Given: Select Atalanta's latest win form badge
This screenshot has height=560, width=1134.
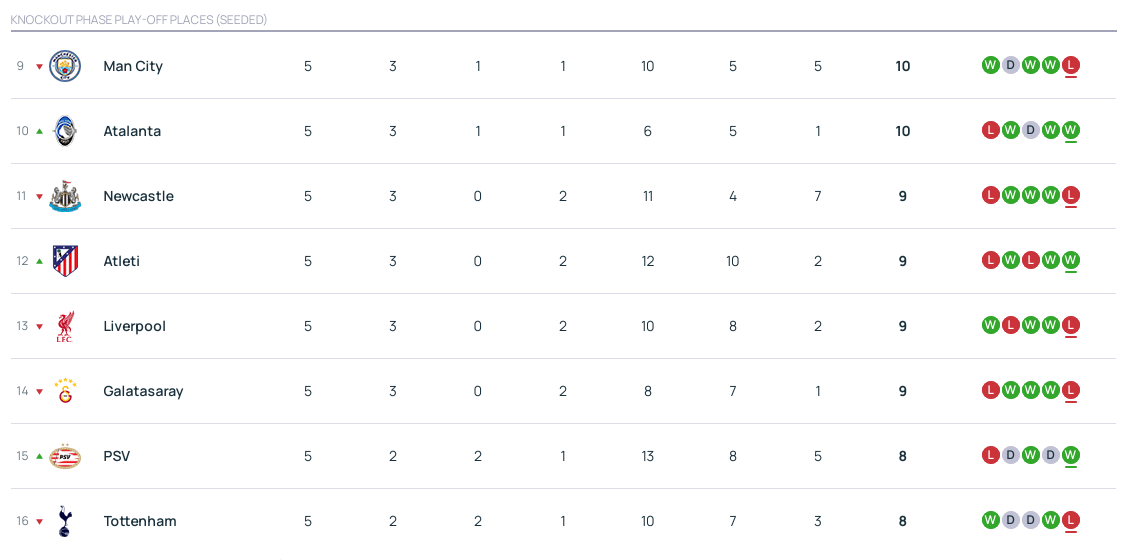Looking at the screenshot, I should point(1071,131).
